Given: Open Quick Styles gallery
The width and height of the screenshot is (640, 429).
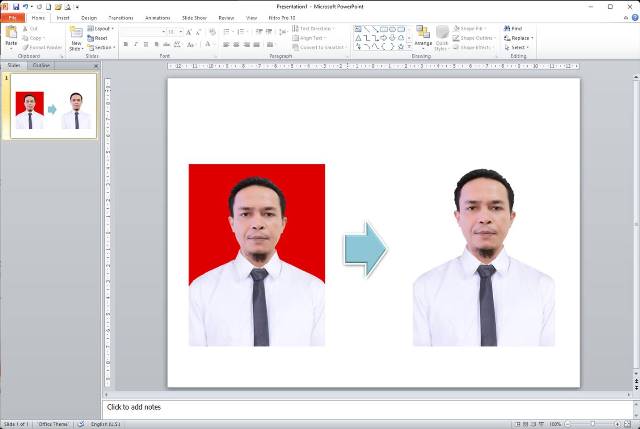Looking at the screenshot, I should 442,38.
